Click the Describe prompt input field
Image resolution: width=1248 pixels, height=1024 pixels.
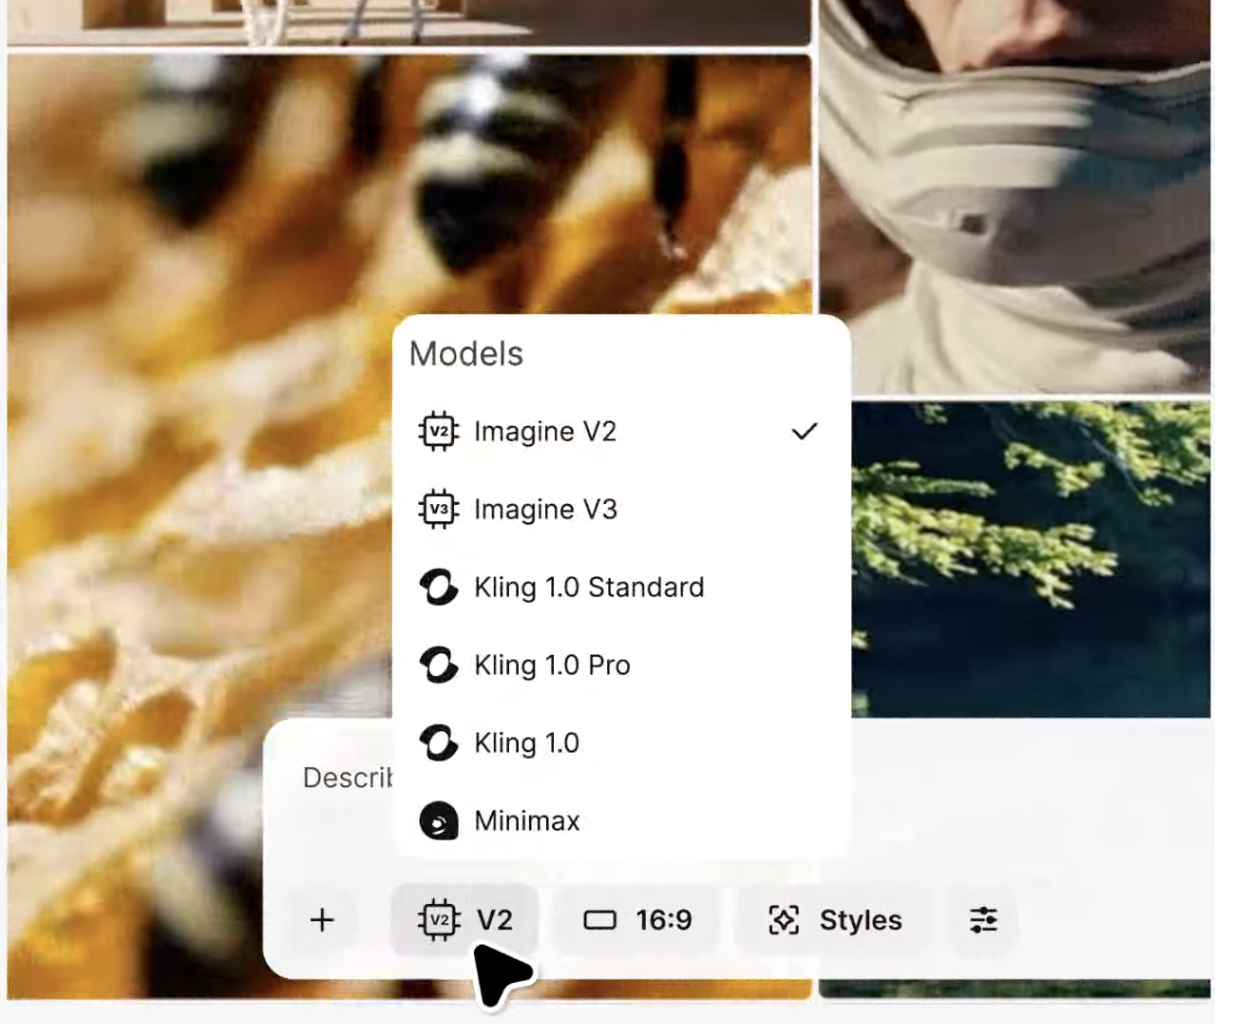click(x=348, y=777)
